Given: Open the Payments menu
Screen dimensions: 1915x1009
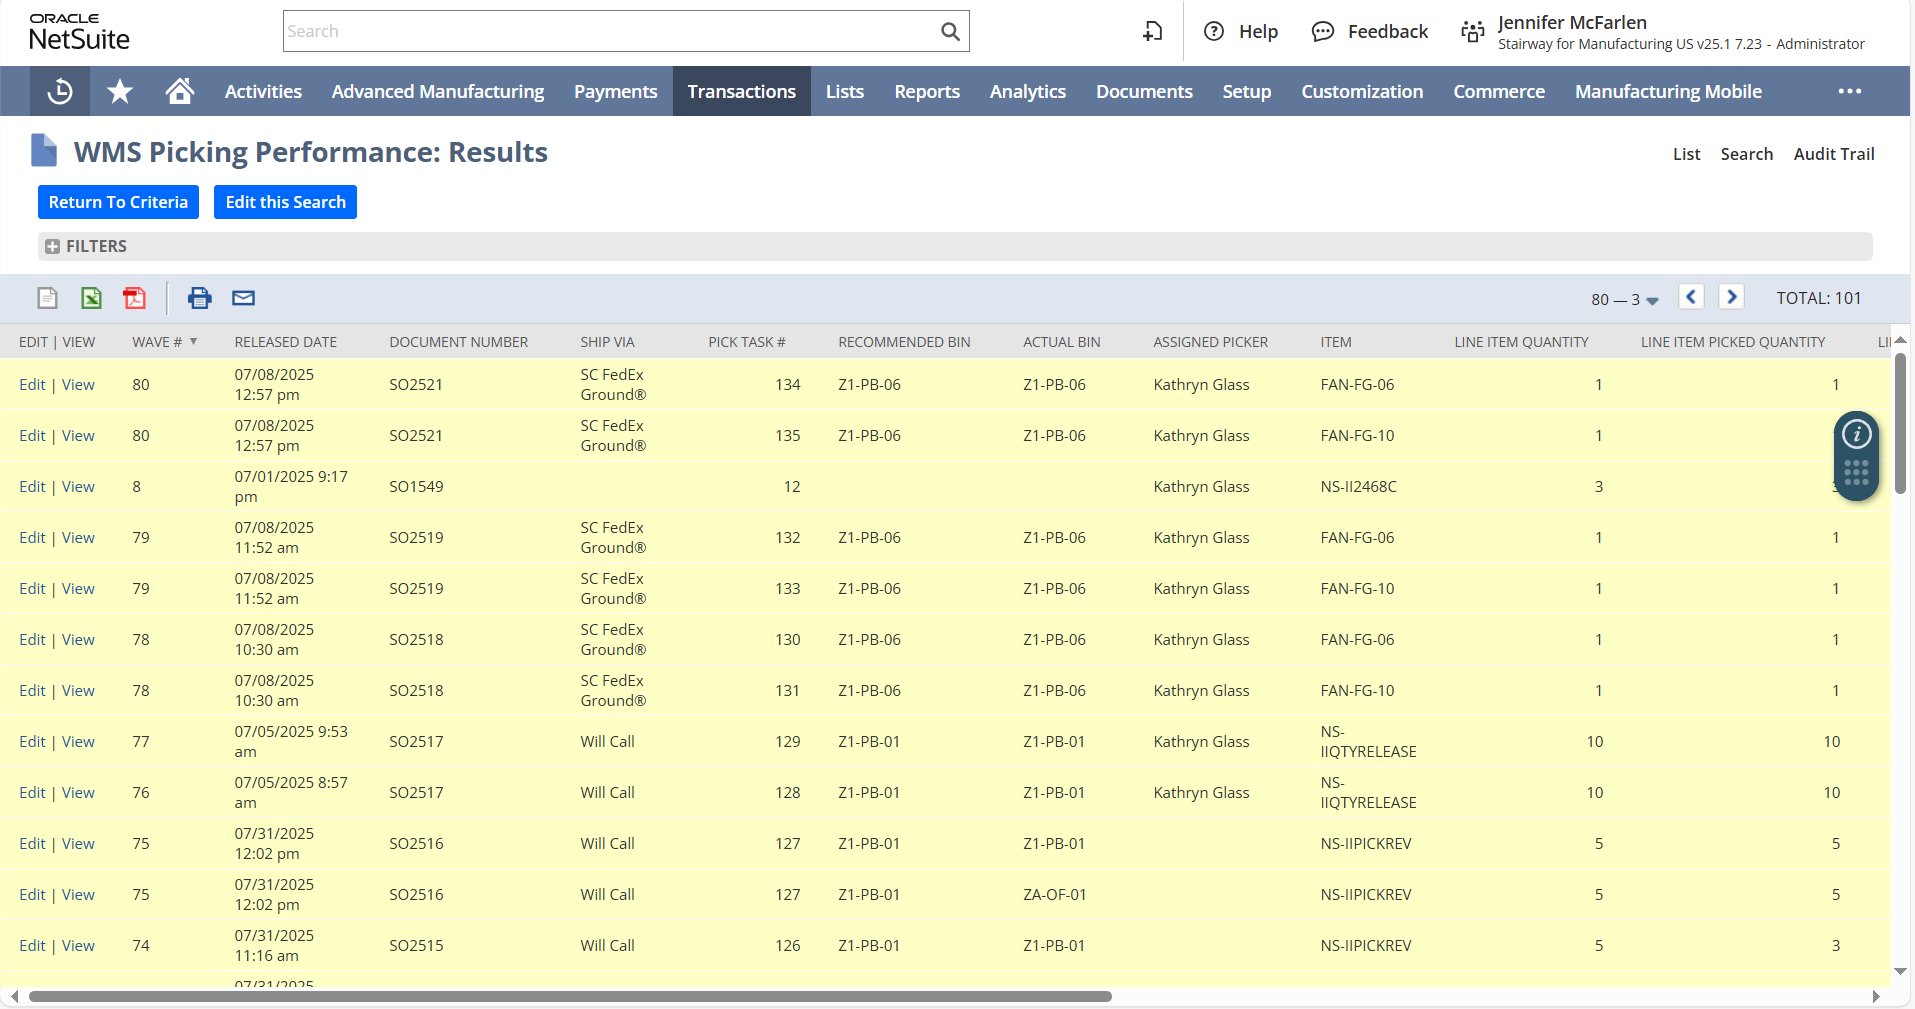Looking at the screenshot, I should (x=616, y=92).
